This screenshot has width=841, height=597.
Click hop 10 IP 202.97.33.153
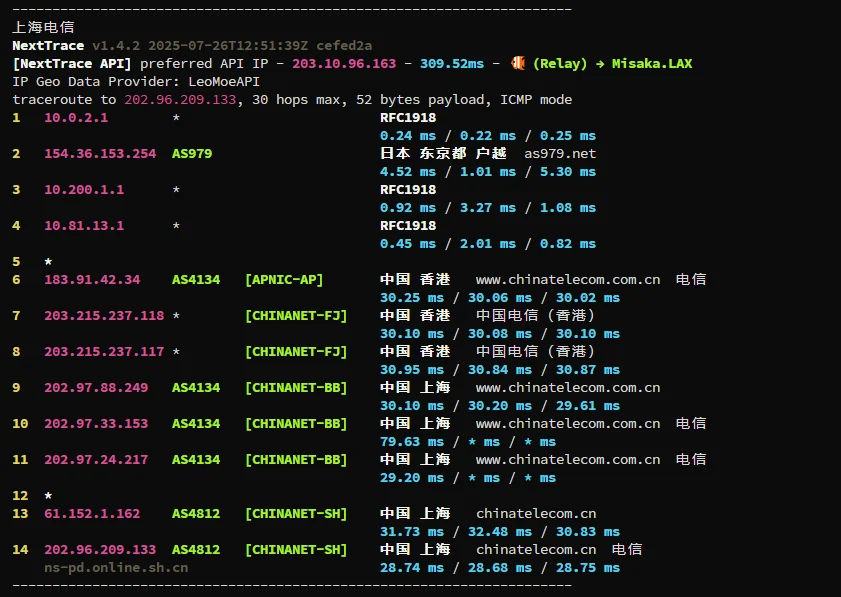[x=96, y=423]
